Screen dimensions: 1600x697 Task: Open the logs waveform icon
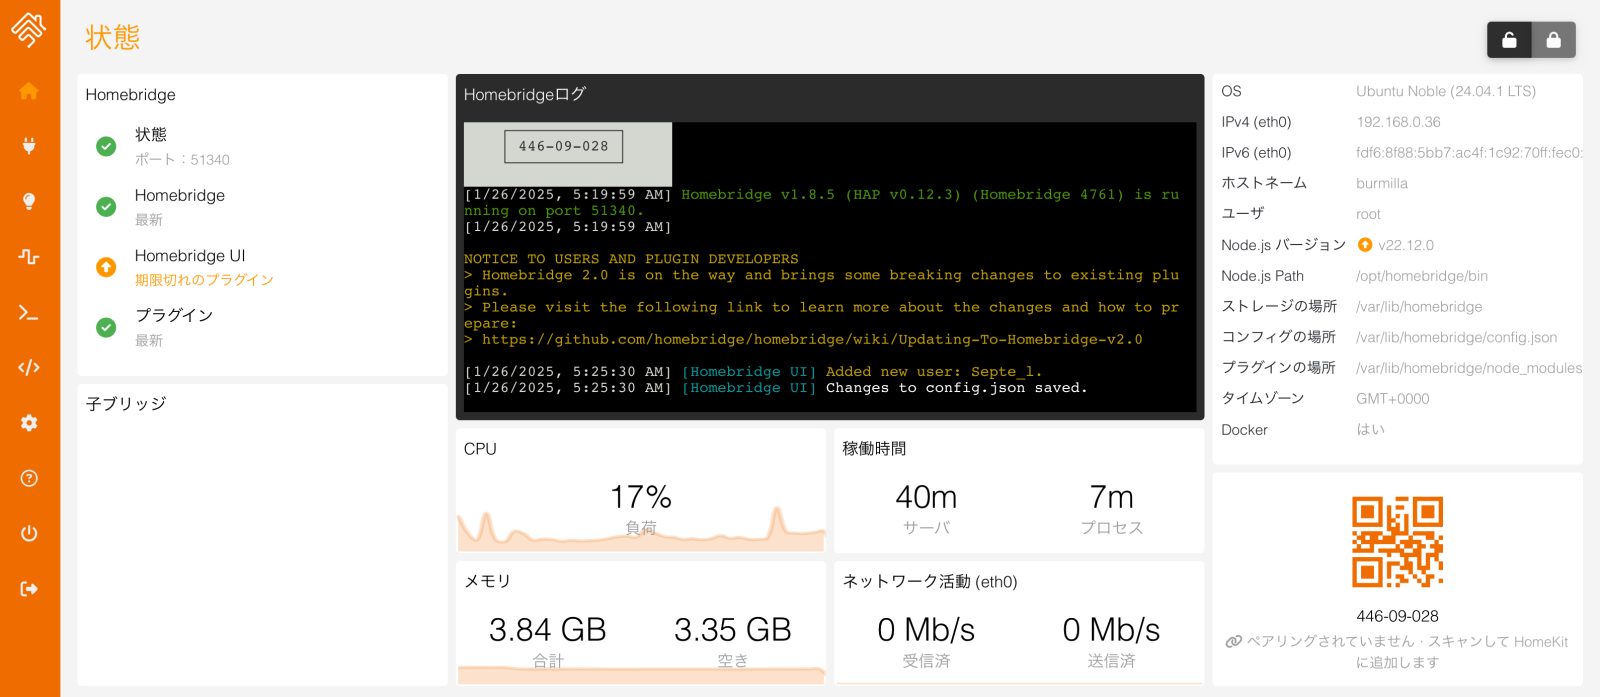(29, 257)
